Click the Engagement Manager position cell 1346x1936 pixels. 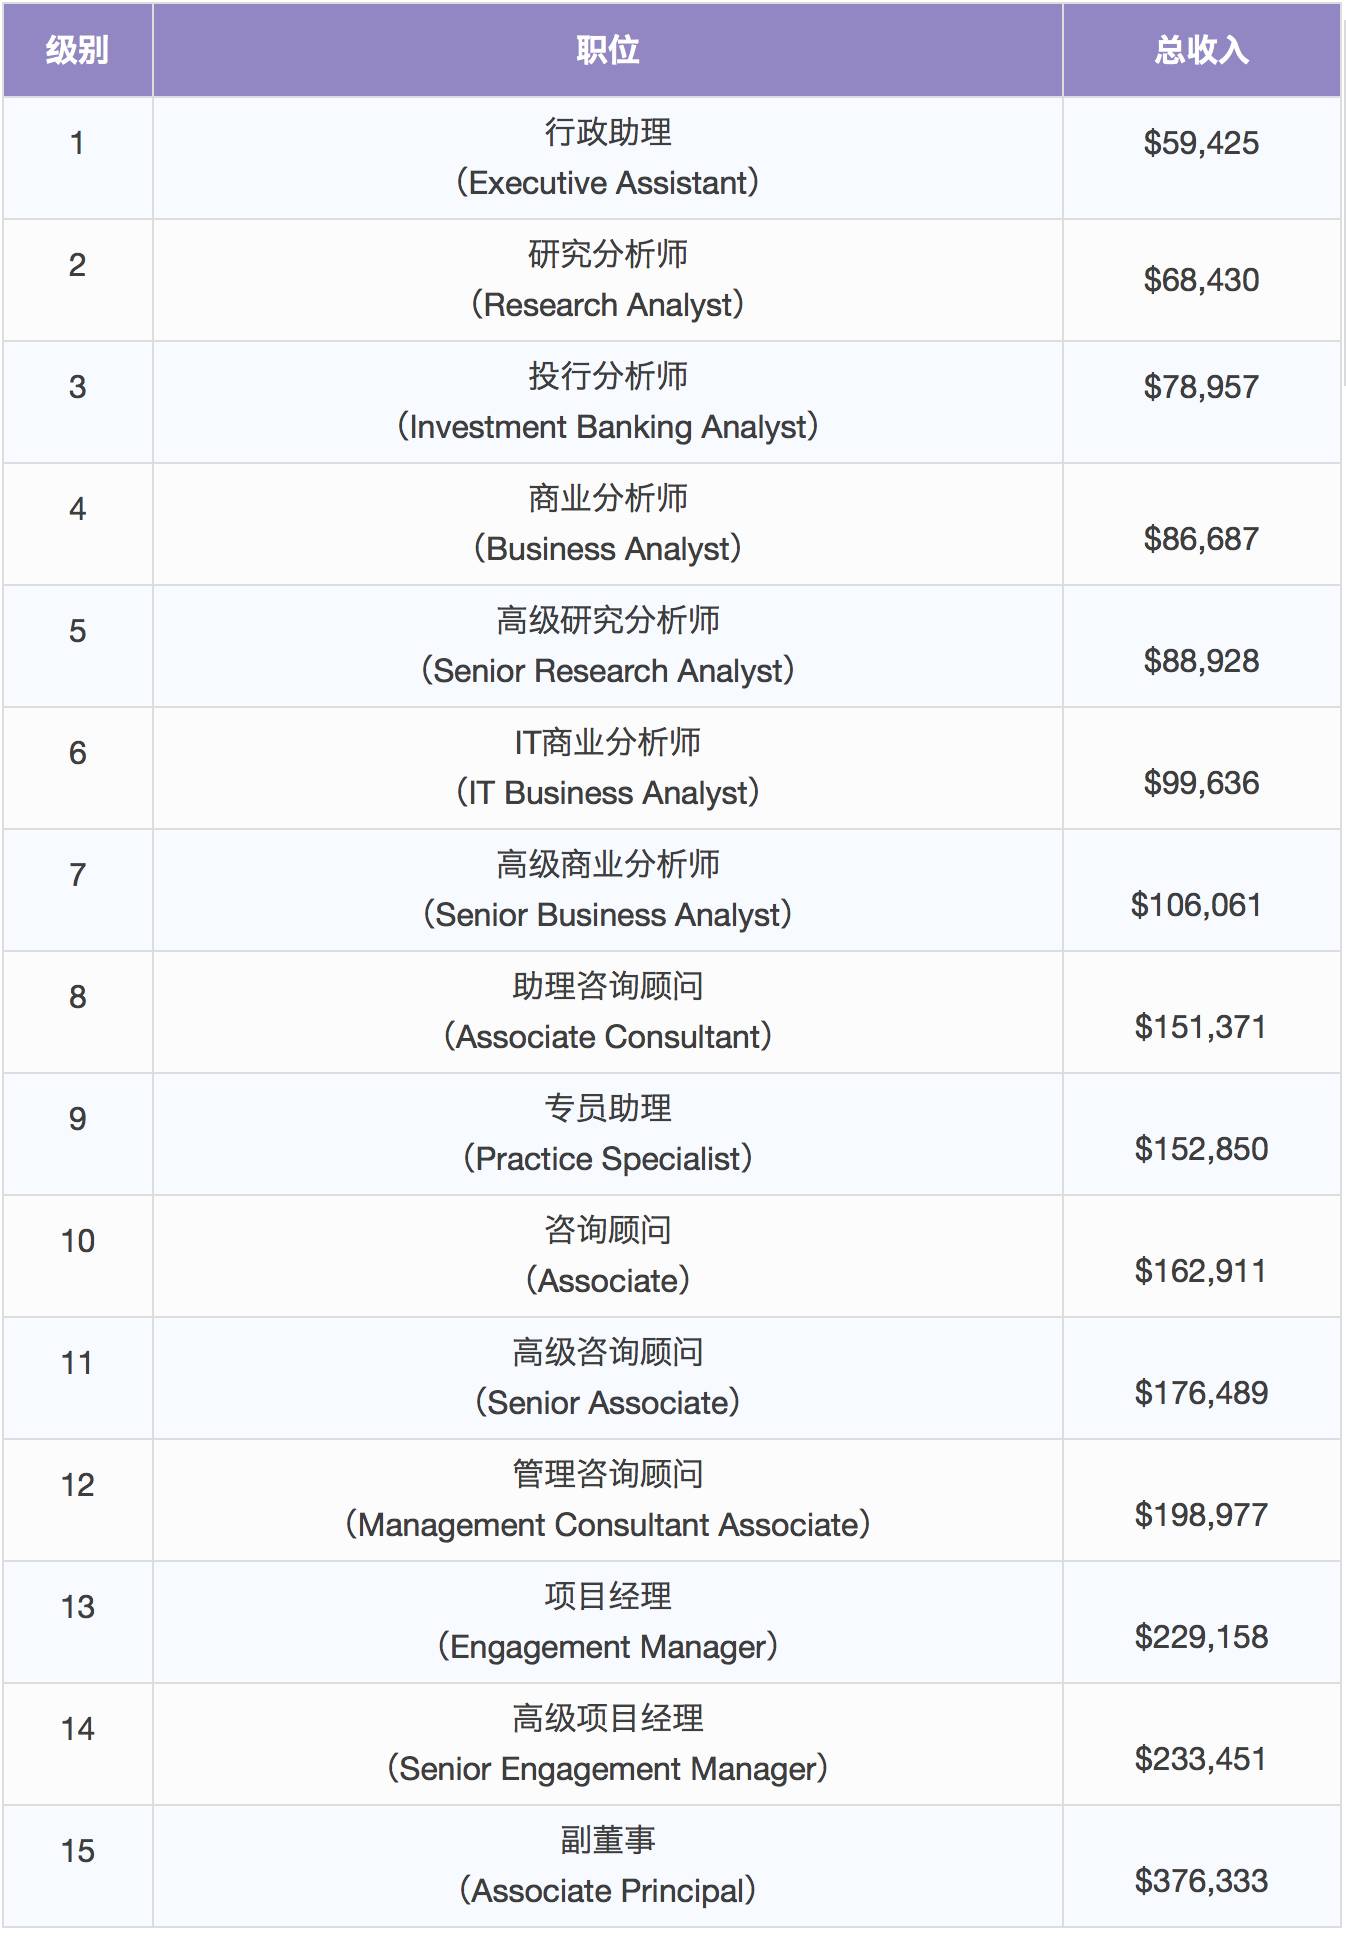[x=607, y=1622]
